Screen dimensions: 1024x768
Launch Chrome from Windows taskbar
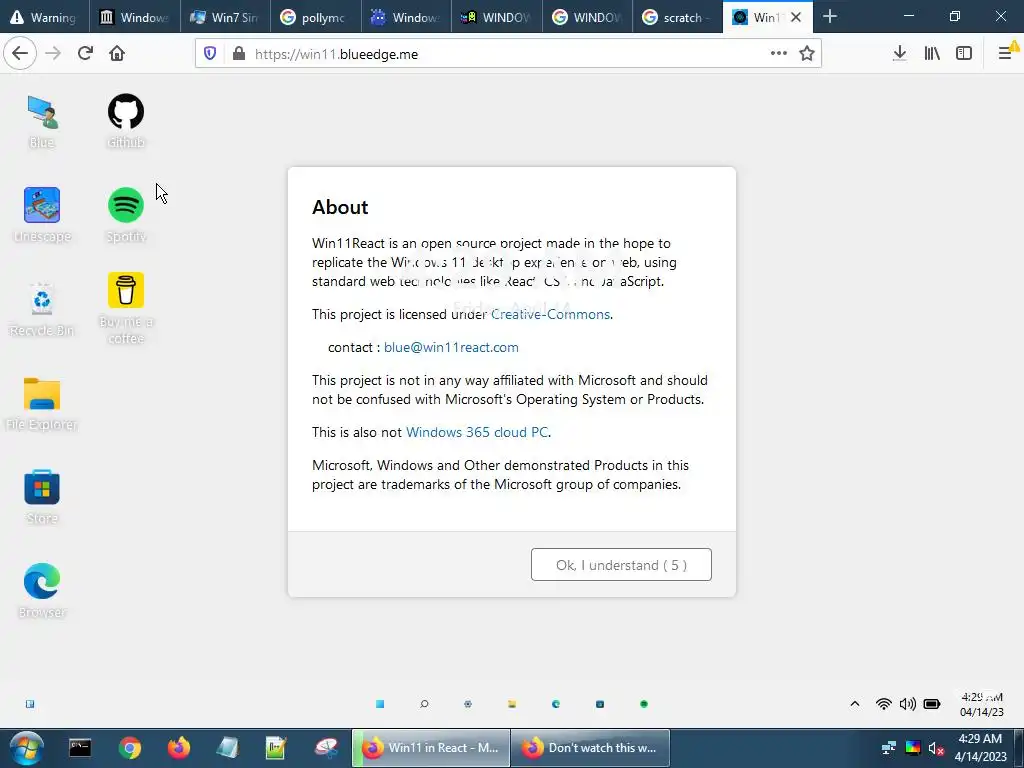[130, 748]
